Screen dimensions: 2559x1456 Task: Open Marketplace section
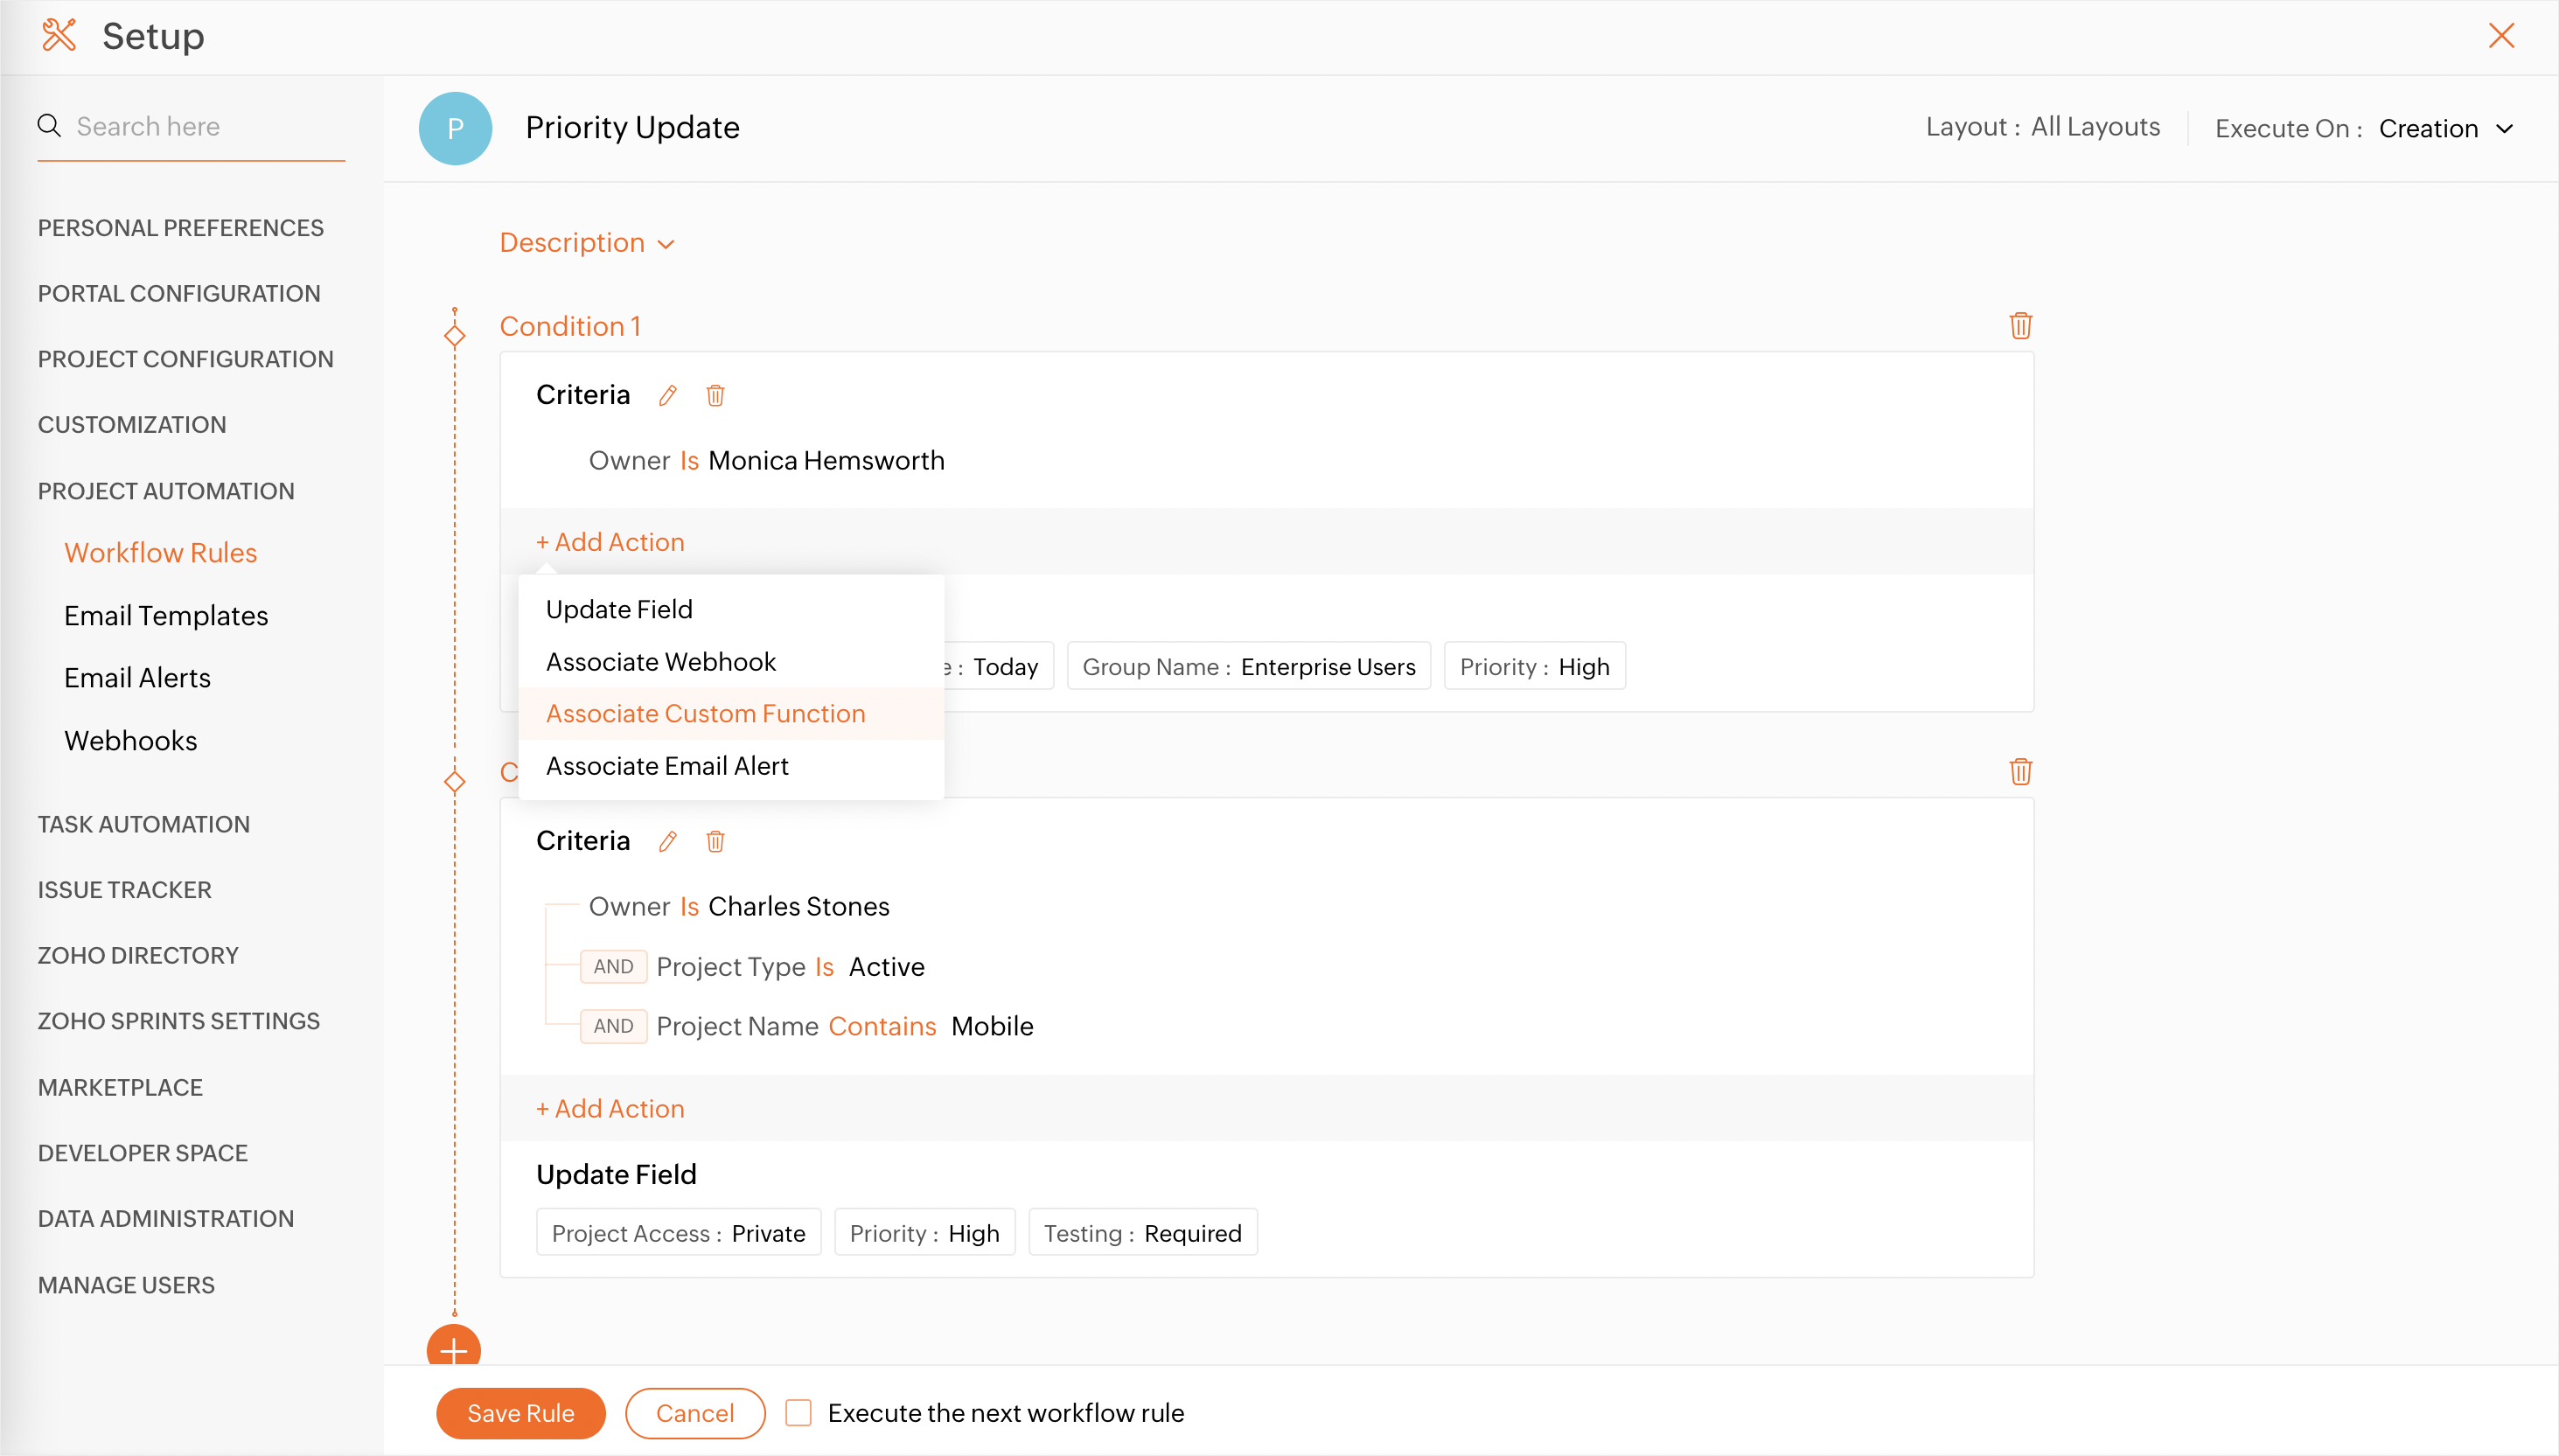pyautogui.click(x=120, y=1087)
